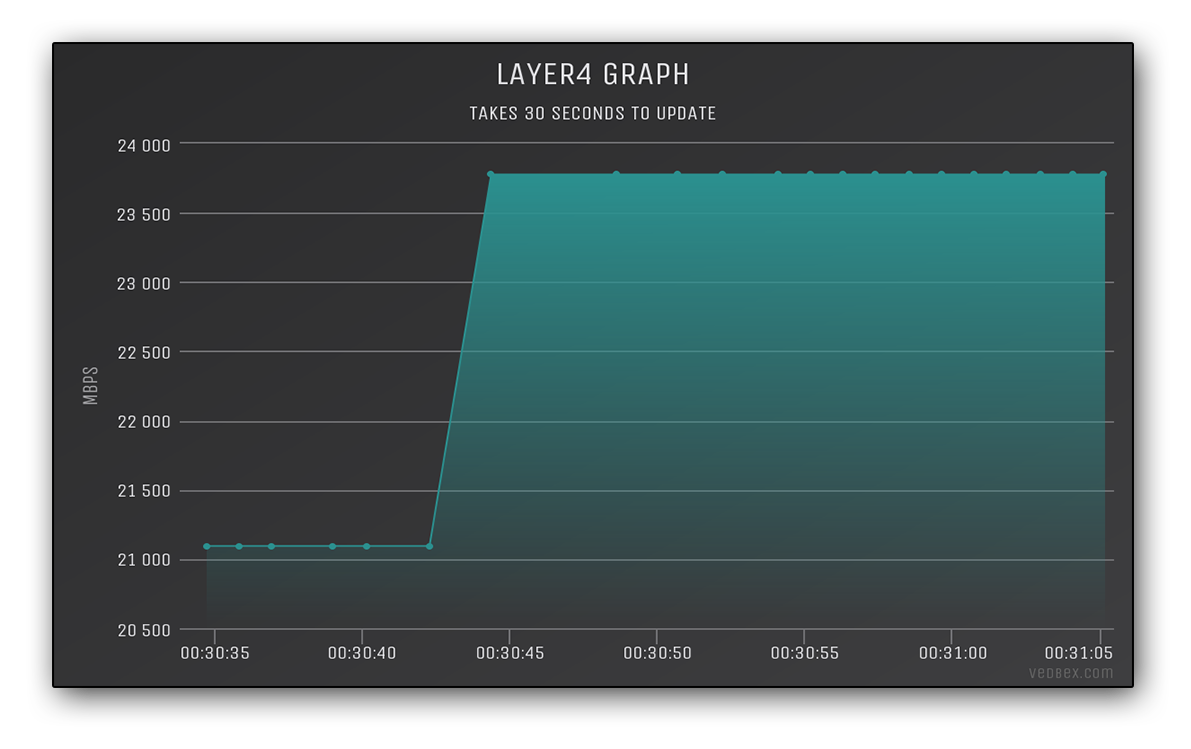The width and height of the screenshot is (1191, 749).
Task: Open the vedbex.com watermark link
Action: (1073, 673)
